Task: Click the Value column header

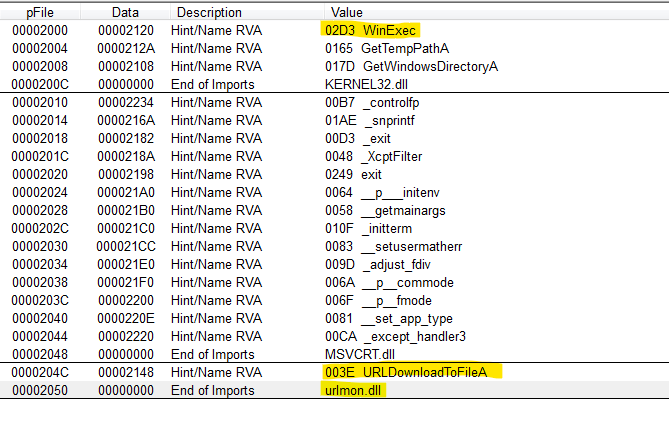Action: (x=348, y=12)
